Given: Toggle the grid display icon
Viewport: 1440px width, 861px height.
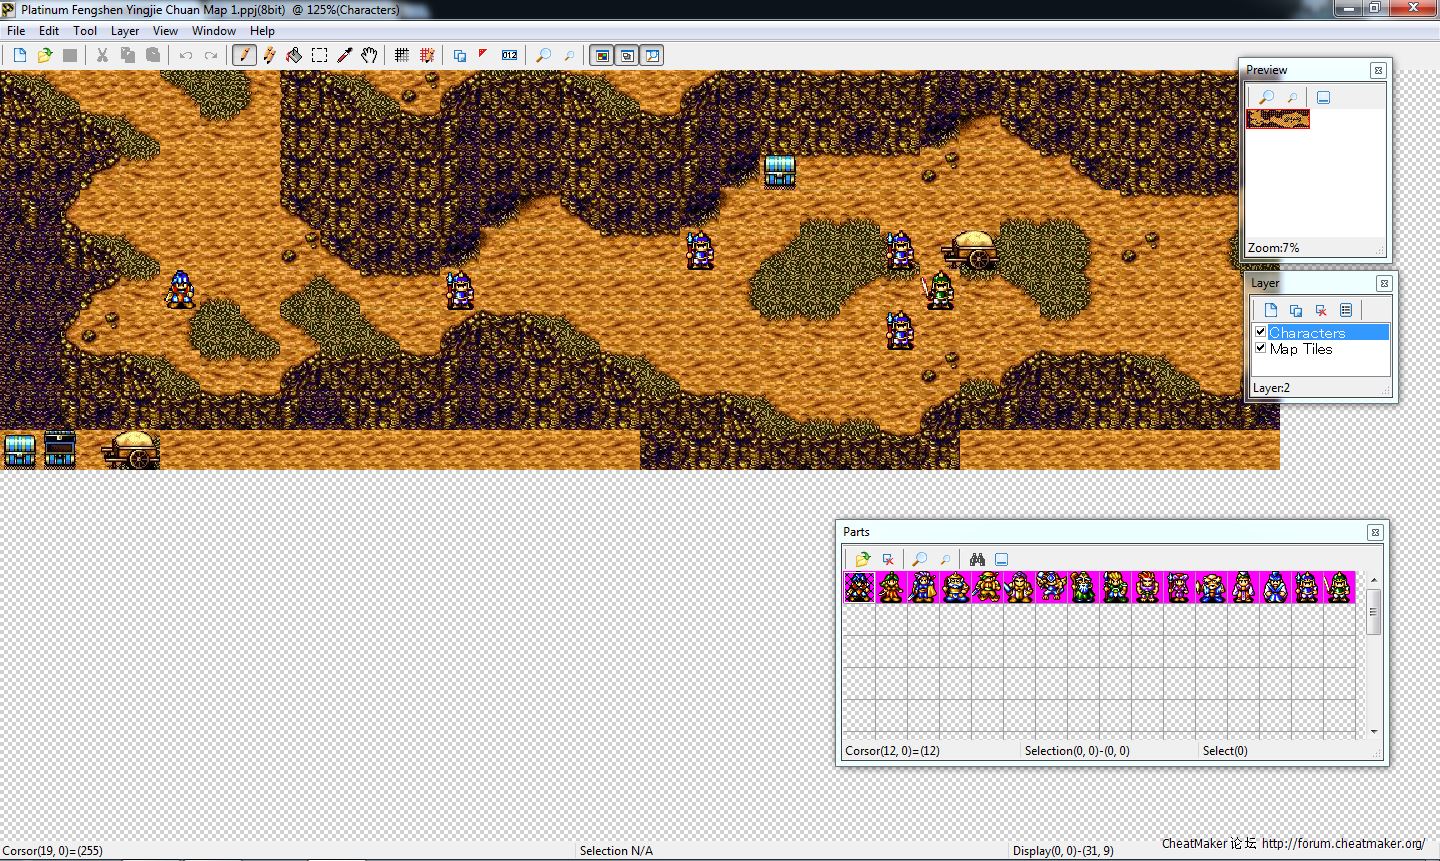Looking at the screenshot, I should pos(402,56).
